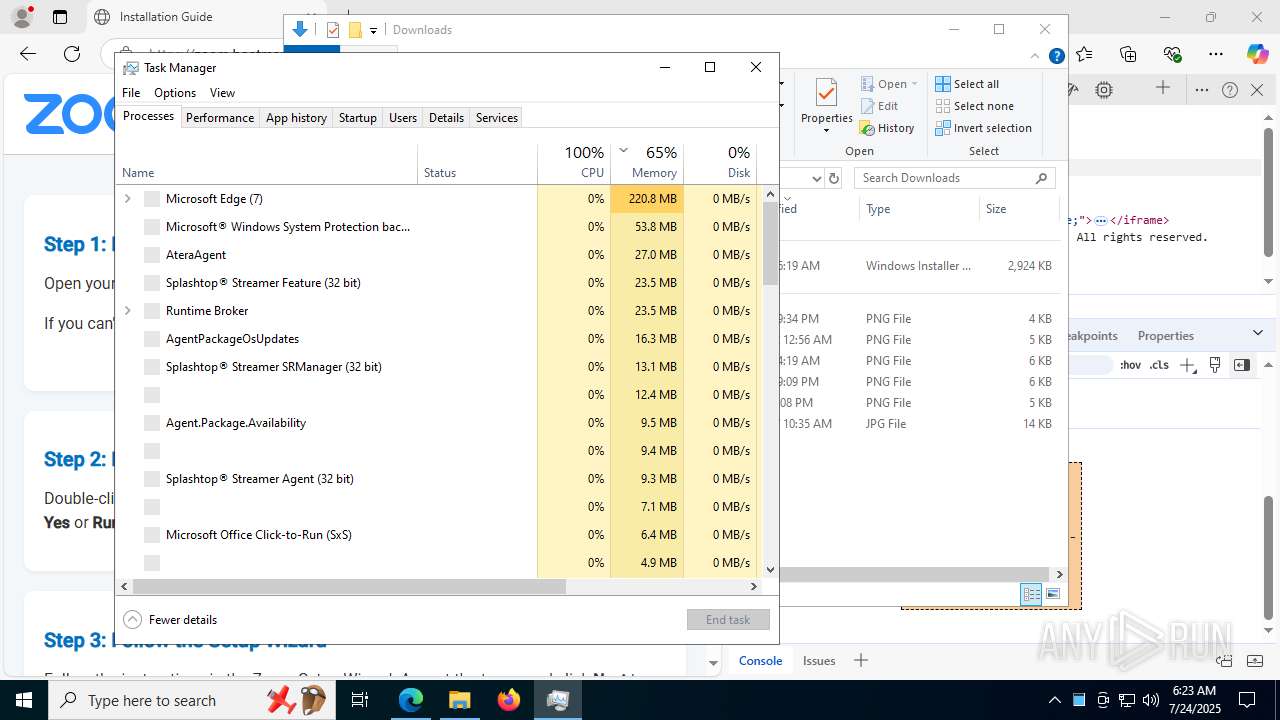The height and width of the screenshot is (720, 1280).
Task: Toggle .cls element classes in DevTools
Action: click(1158, 365)
